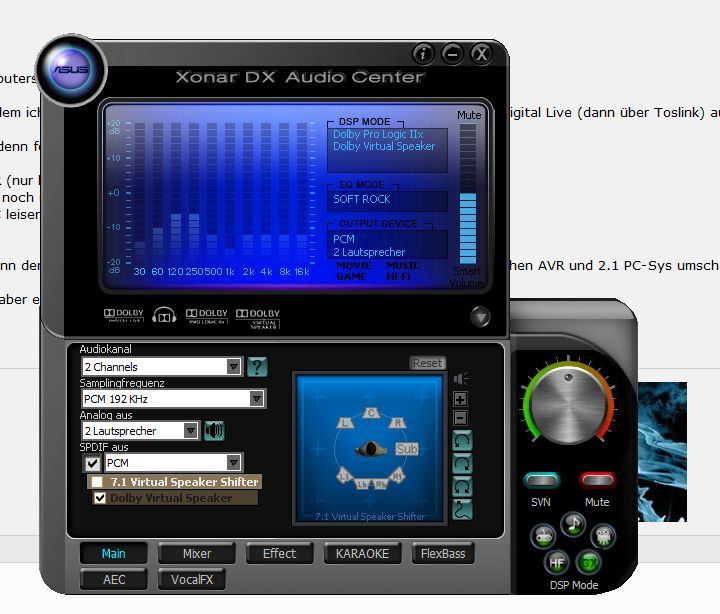Click Hi-Fi mode label on display

pyautogui.click(x=399, y=276)
